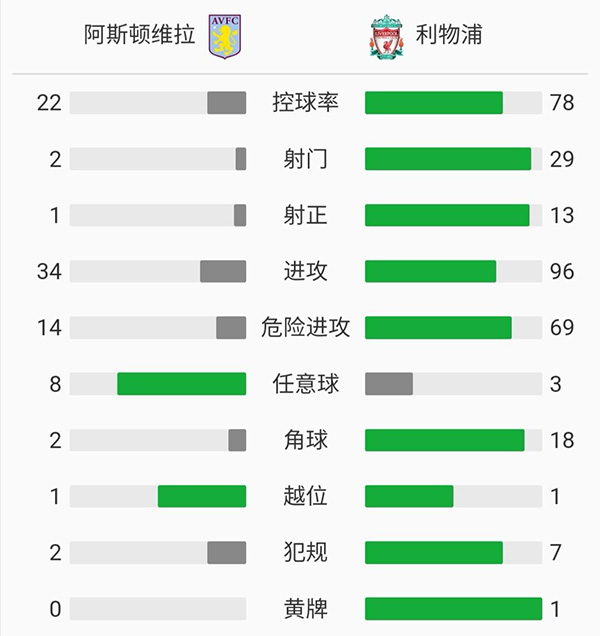Click Liverpool's 射正 shots-on-target bar
Image resolution: width=600 pixels, height=636 pixels.
[x=447, y=215]
